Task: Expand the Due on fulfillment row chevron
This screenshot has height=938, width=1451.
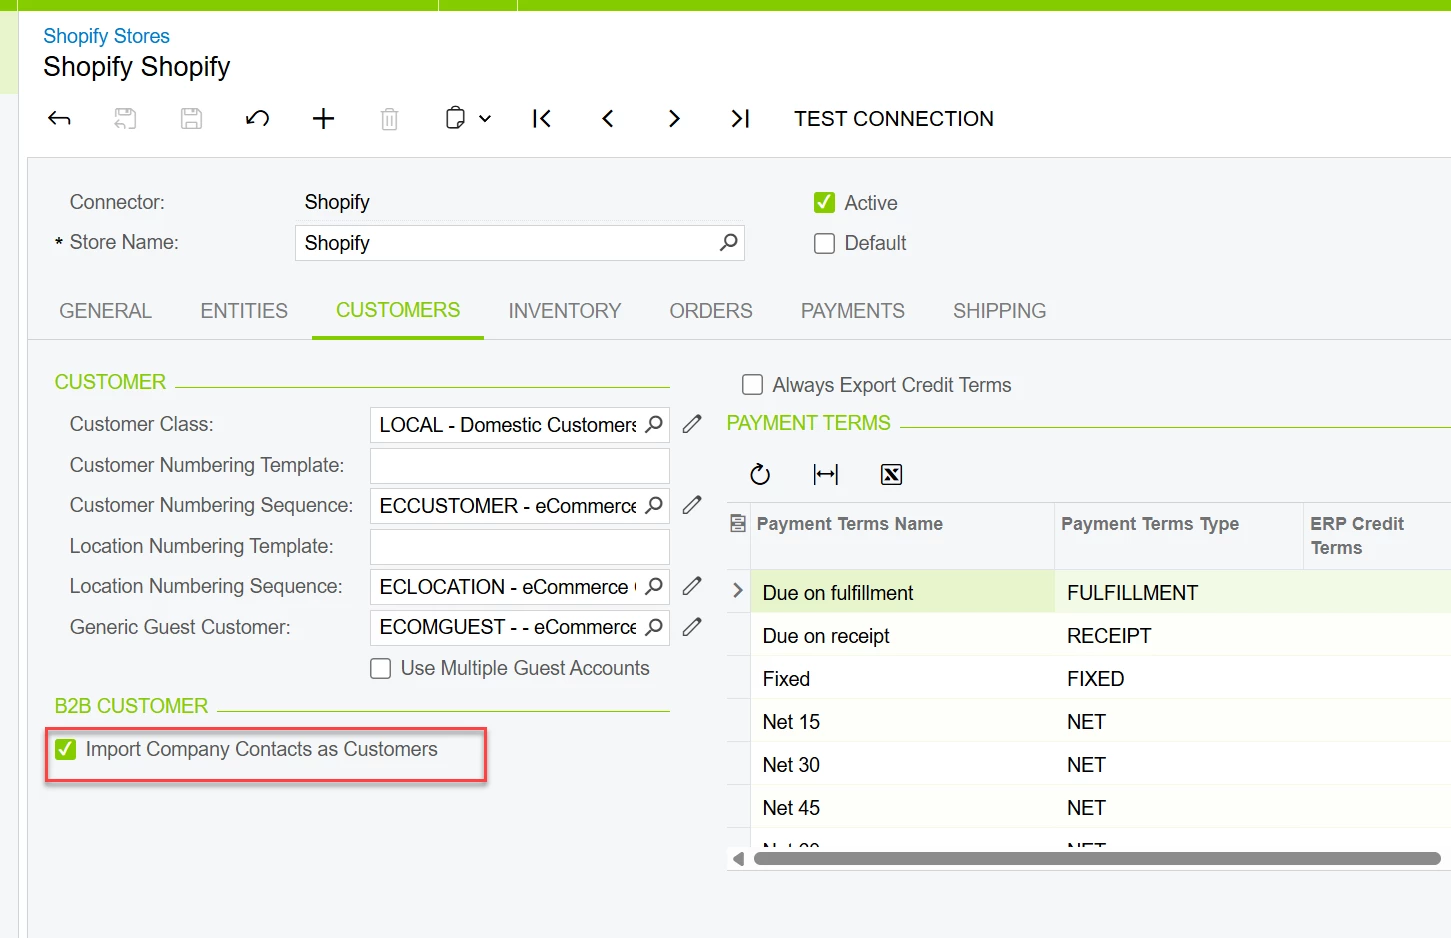Action: pos(738,591)
